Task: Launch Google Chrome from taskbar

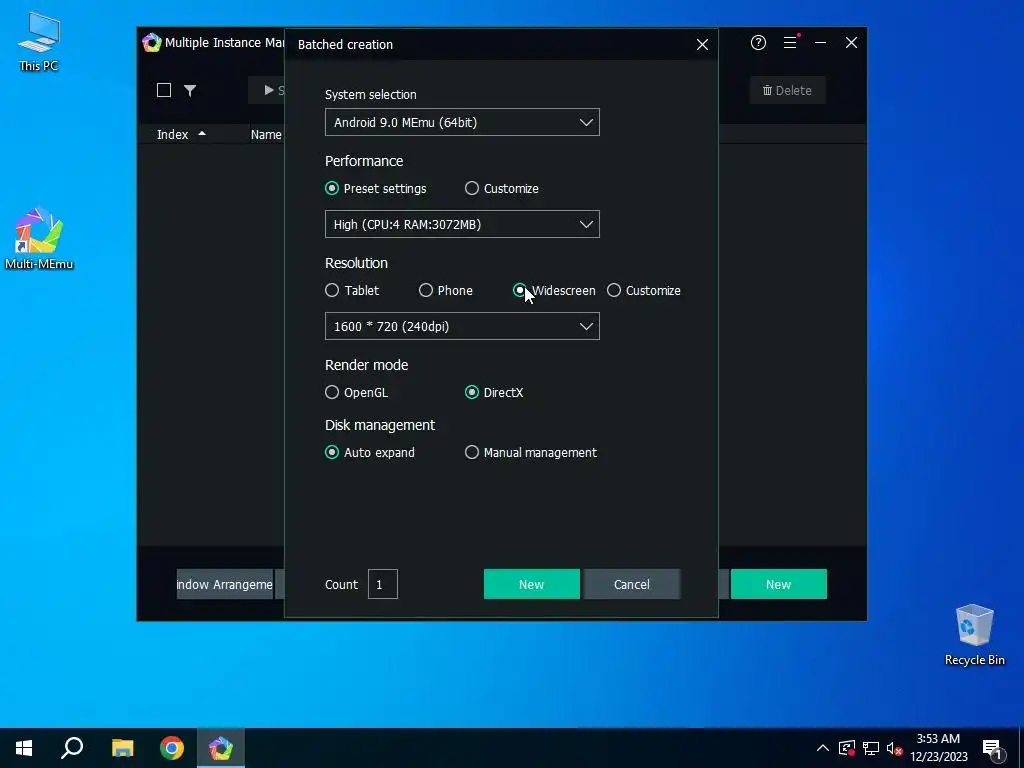Action: 172,748
